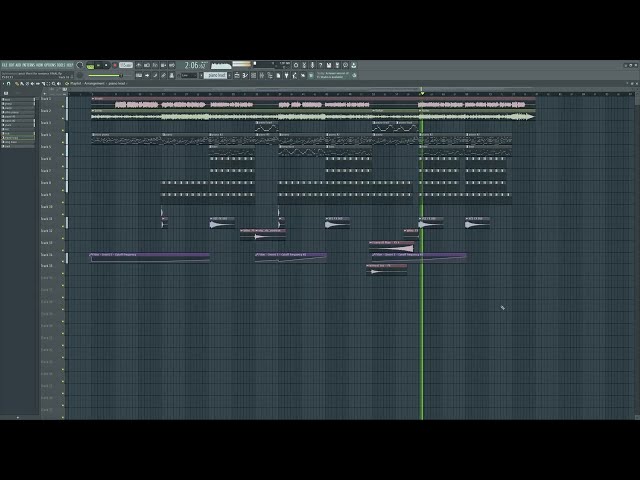Mute Track 6 with its green switch
Viewport: 640px width, 480px height.
(63, 167)
